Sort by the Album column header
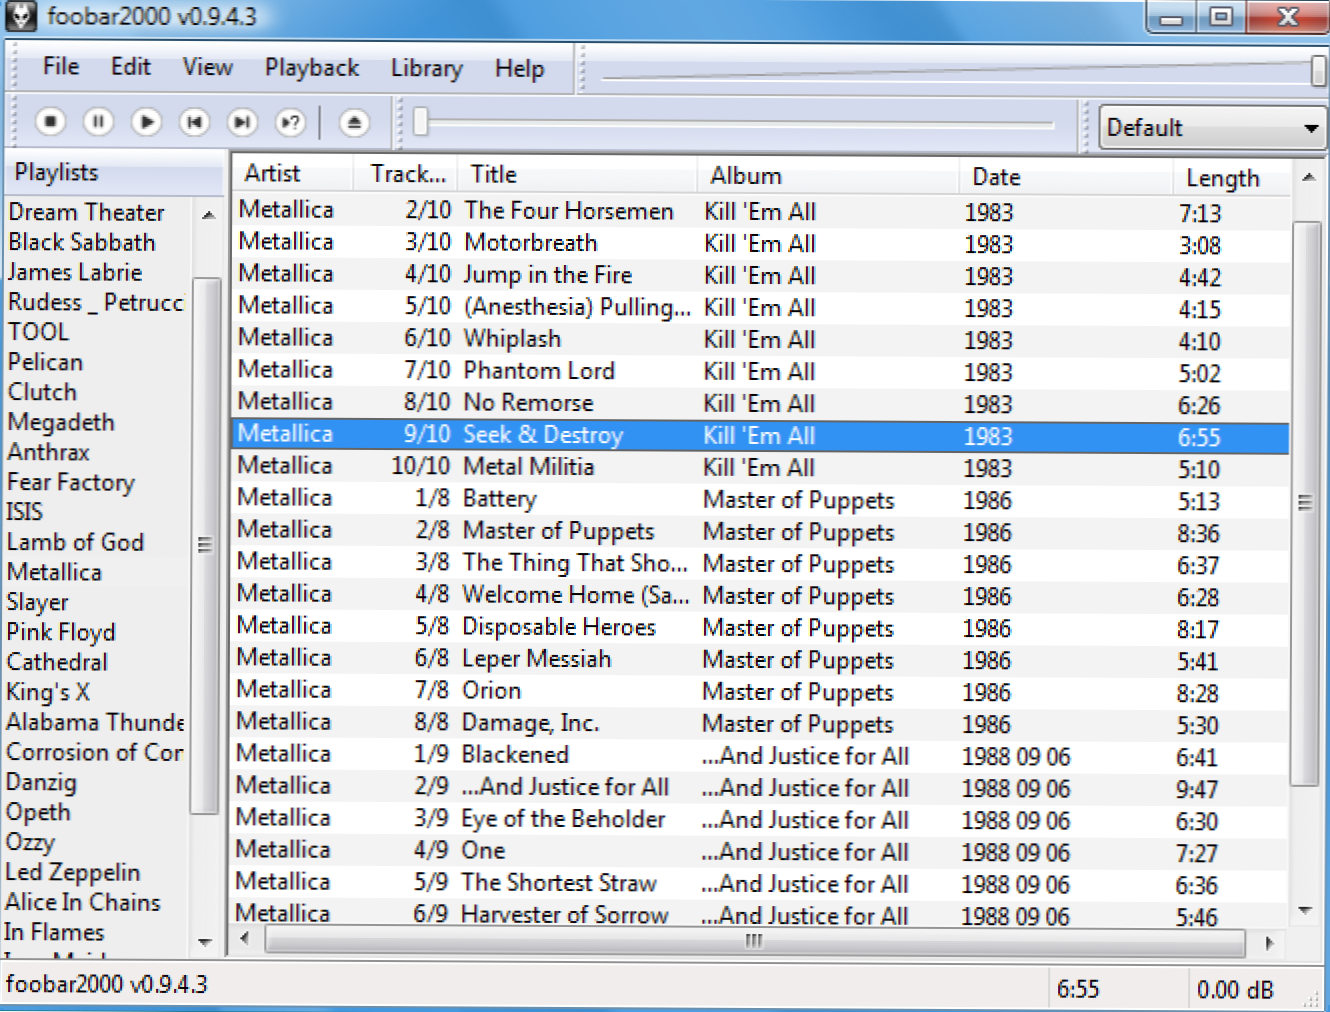 click(x=827, y=175)
